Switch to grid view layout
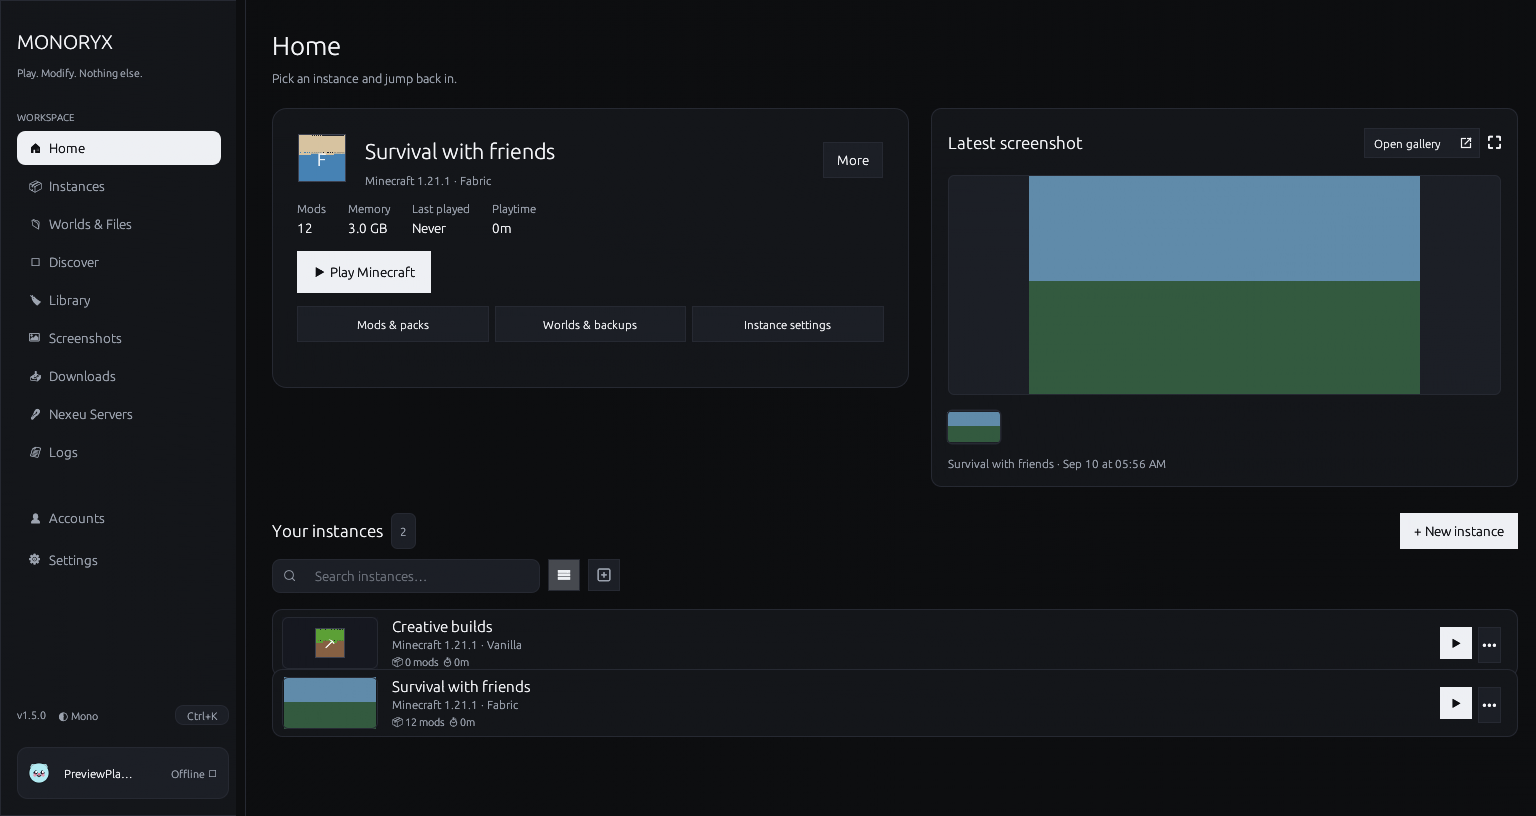Viewport: 1536px width, 816px height. point(604,575)
